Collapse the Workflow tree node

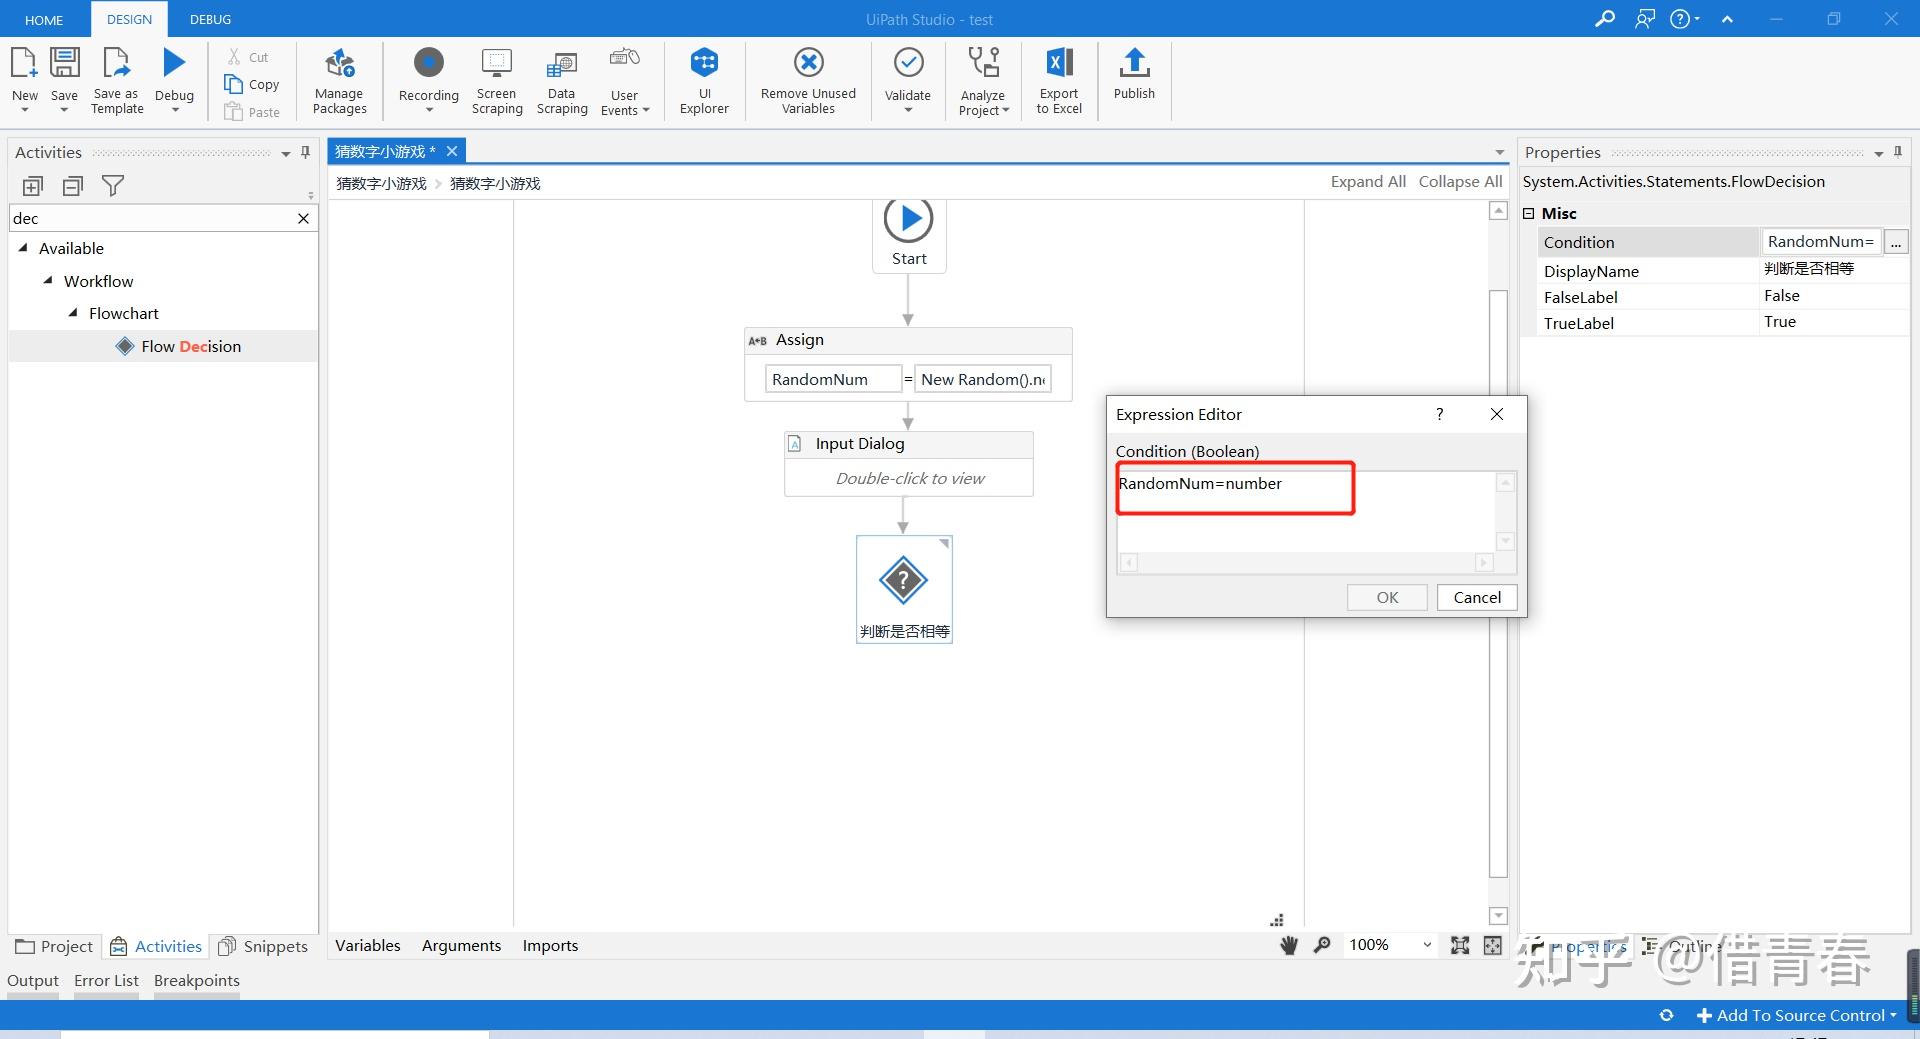tap(47, 281)
